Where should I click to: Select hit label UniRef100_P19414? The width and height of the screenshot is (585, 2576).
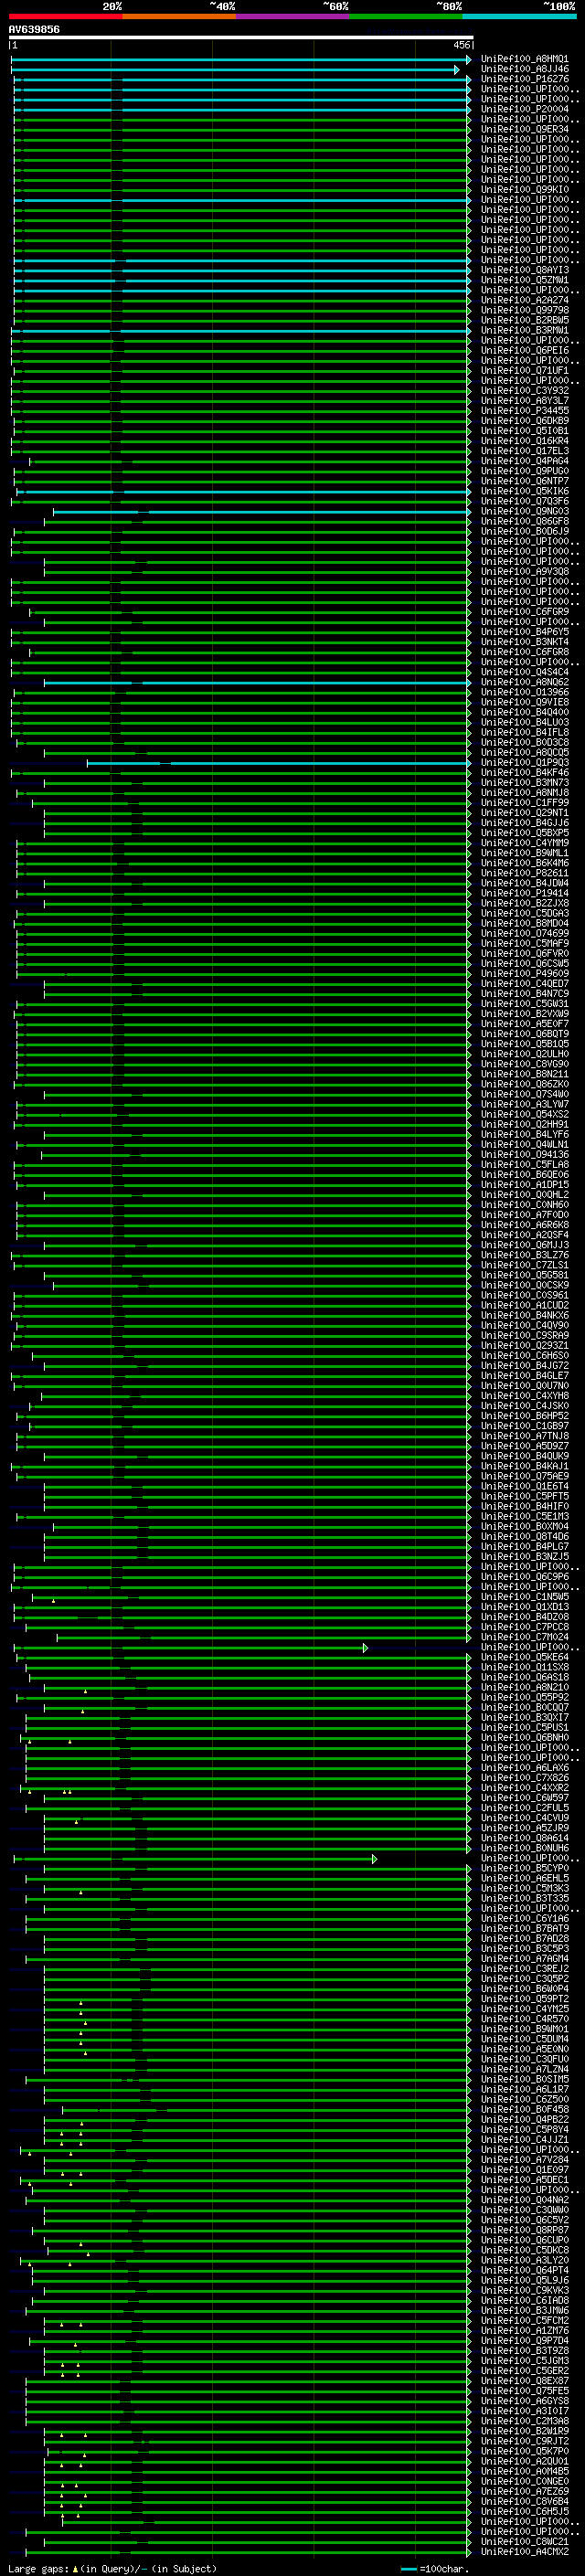[x=524, y=894]
